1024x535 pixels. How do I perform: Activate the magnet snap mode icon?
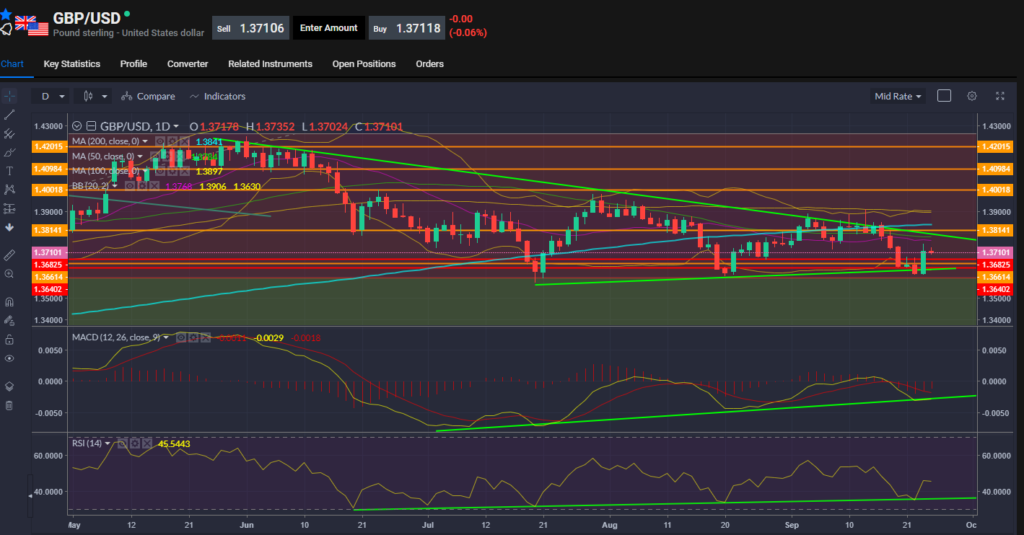9,301
